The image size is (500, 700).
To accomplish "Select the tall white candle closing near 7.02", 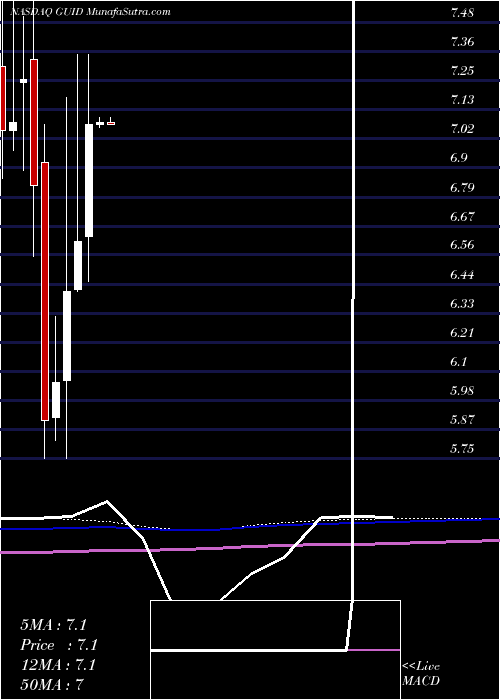I will pyautogui.click(x=89, y=180).
